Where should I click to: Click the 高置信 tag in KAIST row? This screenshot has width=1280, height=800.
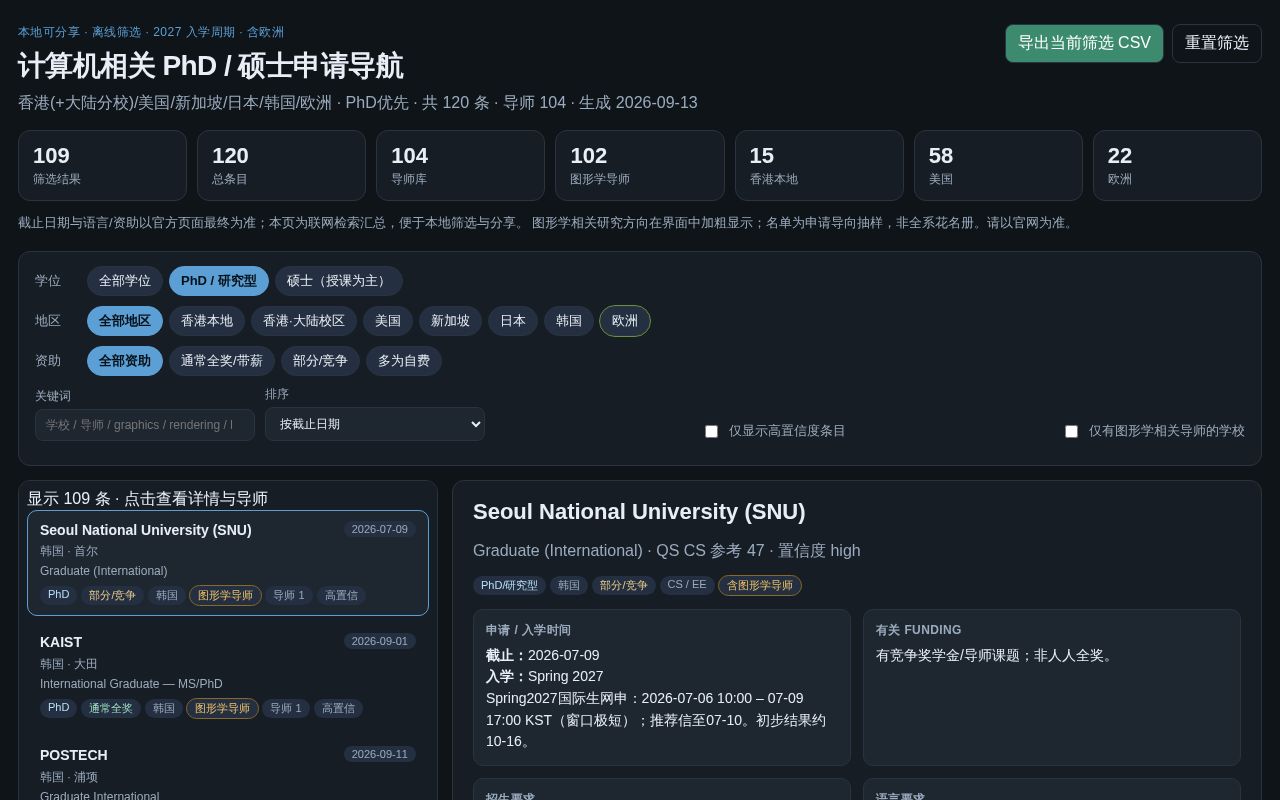coord(338,708)
